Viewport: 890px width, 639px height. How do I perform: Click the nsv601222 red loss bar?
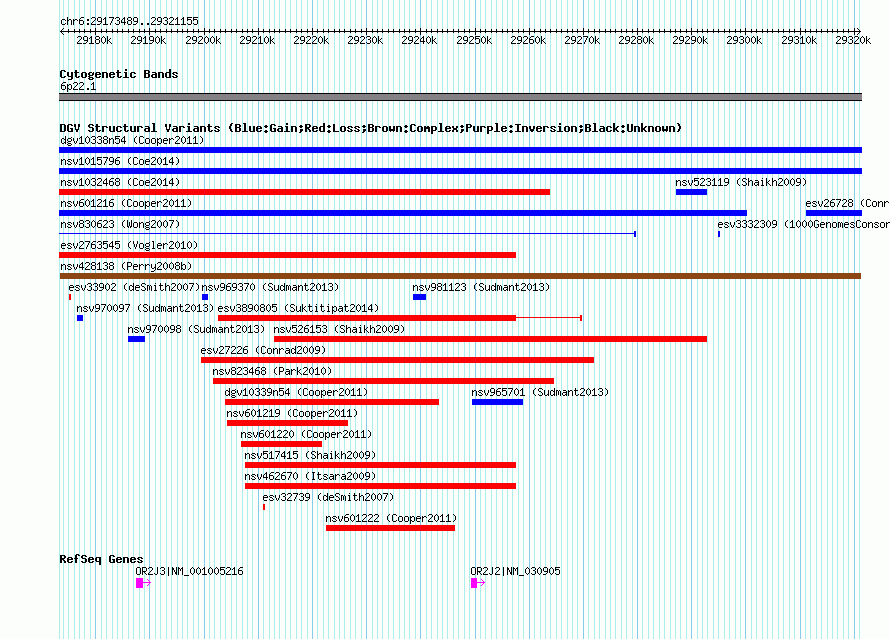tap(391, 528)
